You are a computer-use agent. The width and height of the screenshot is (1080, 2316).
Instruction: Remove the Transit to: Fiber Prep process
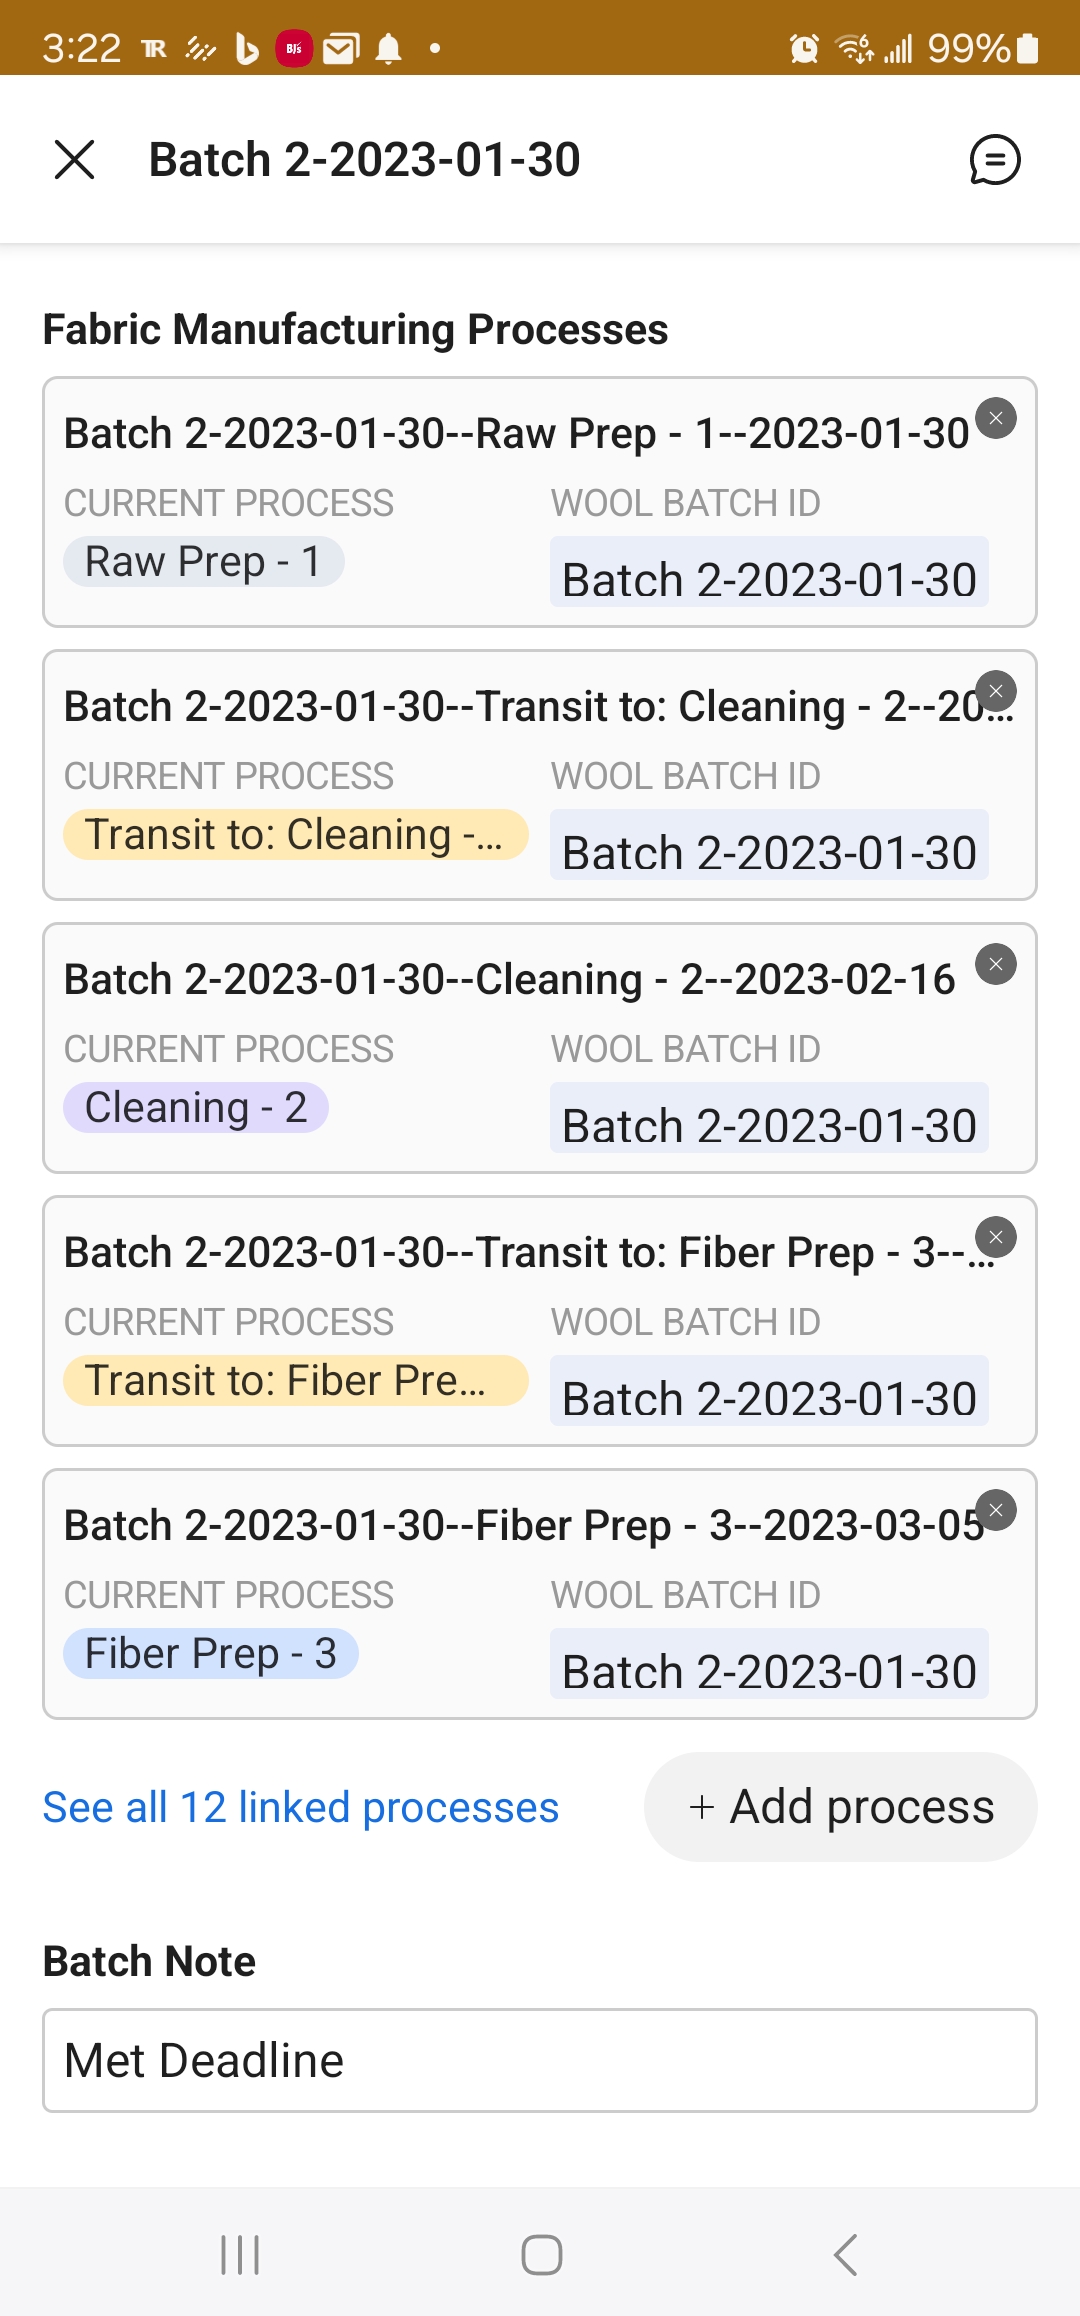(x=996, y=1237)
